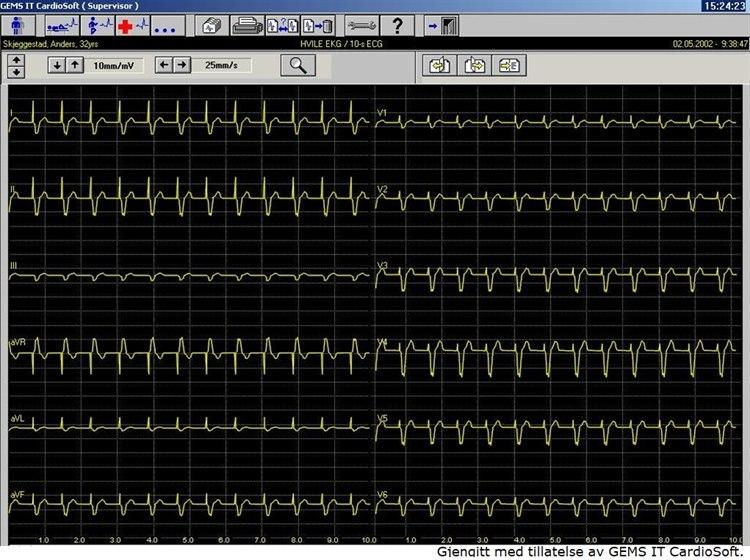
Task: Exit the program with the door icon
Action: pyautogui.click(x=441, y=25)
